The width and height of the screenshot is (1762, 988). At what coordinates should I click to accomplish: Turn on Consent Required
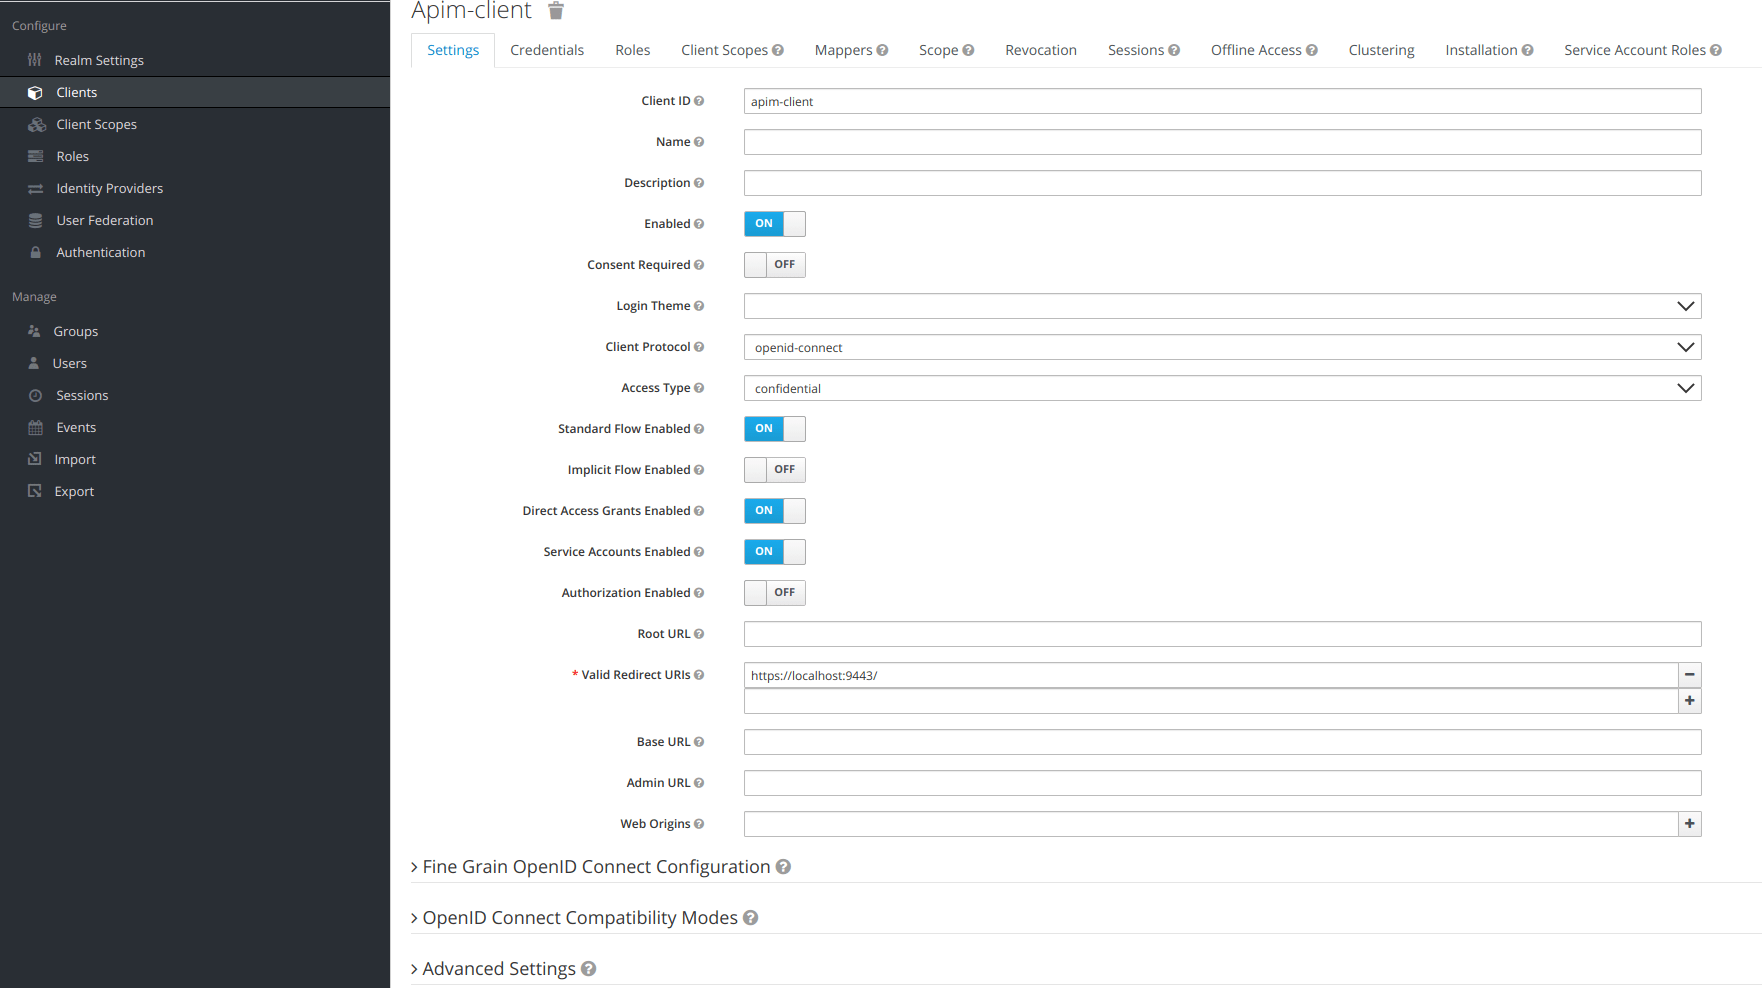[774, 264]
